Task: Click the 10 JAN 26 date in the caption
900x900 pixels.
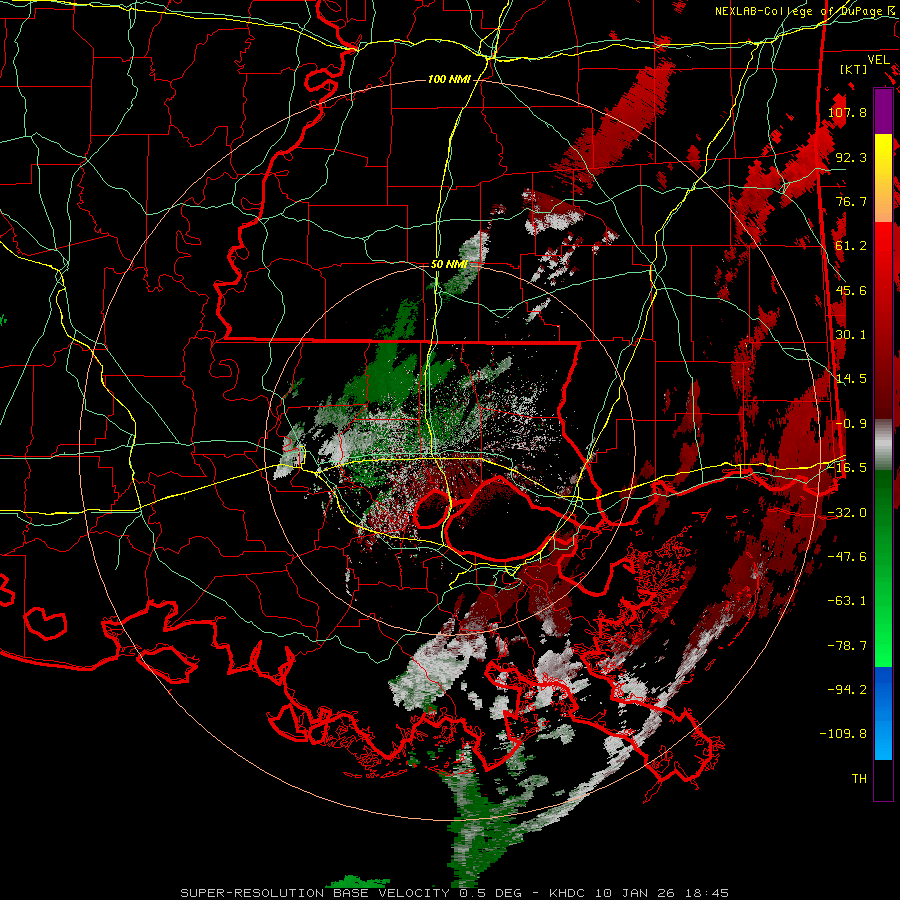Action: click(x=634, y=893)
